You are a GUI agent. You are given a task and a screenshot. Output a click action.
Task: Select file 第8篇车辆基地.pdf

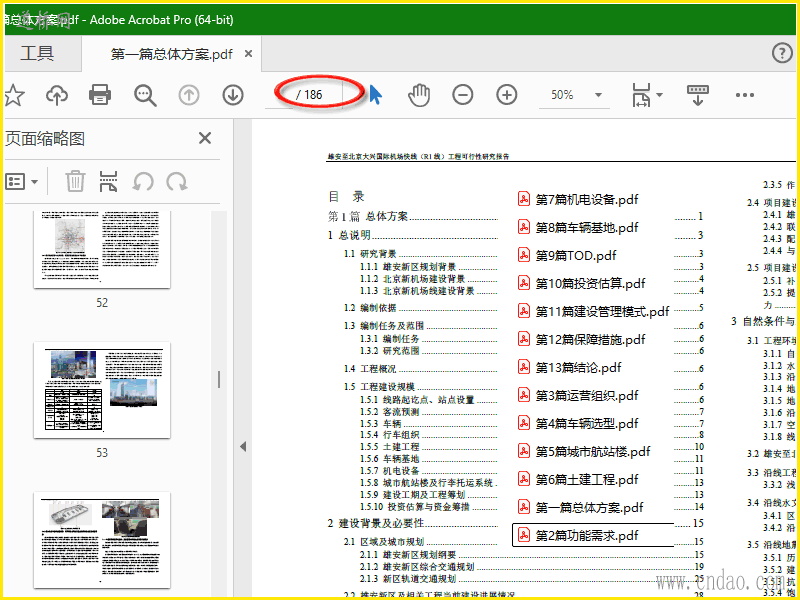(x=578, y=228)
